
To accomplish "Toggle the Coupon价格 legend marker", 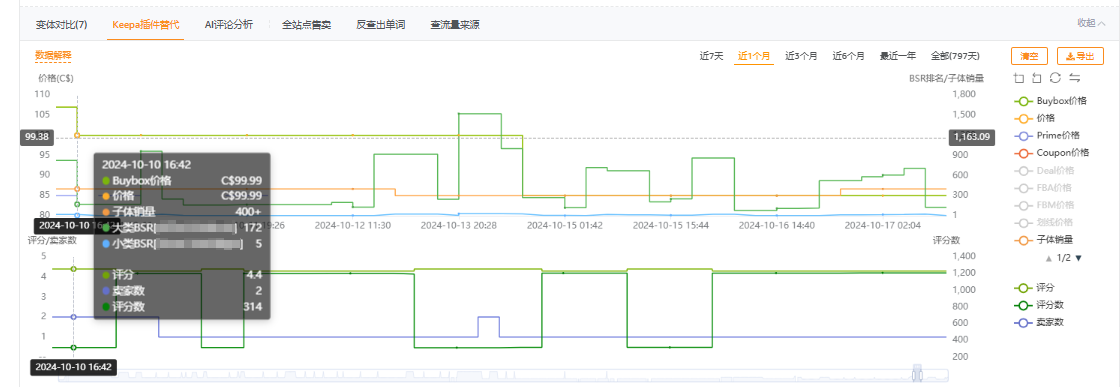I will point(1023,152).
